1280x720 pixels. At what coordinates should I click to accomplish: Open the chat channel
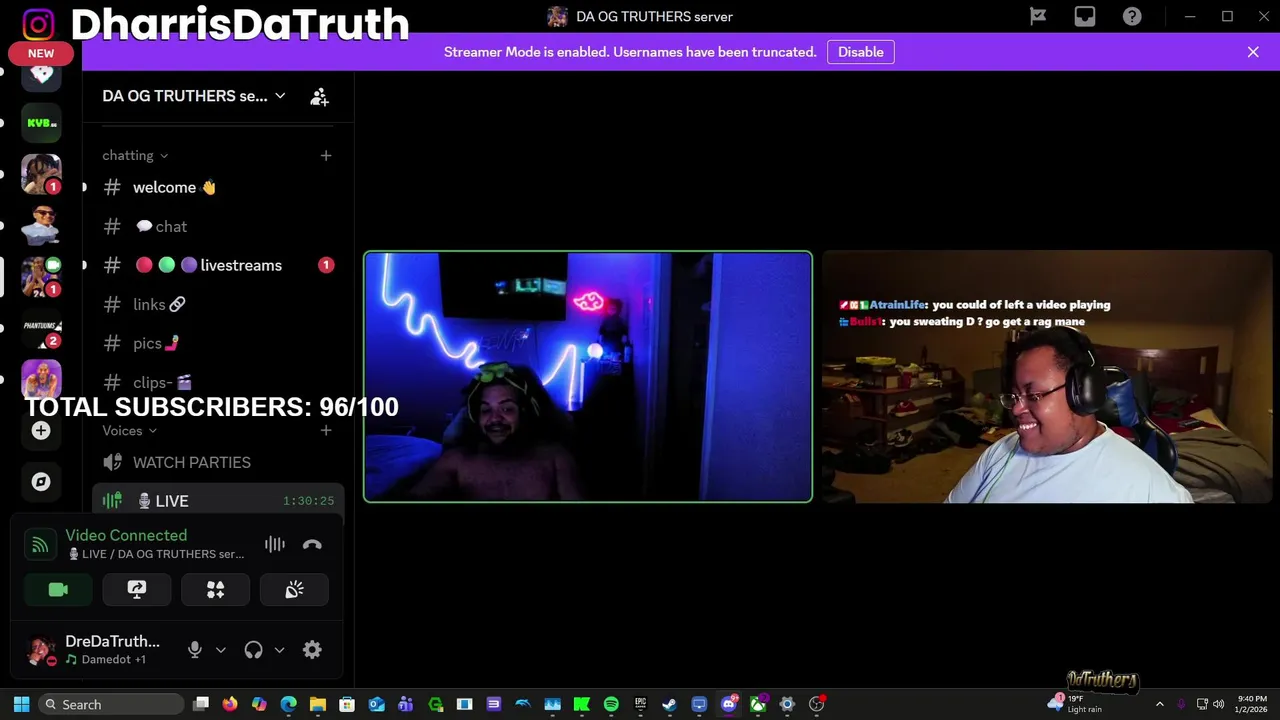(218, 226)
